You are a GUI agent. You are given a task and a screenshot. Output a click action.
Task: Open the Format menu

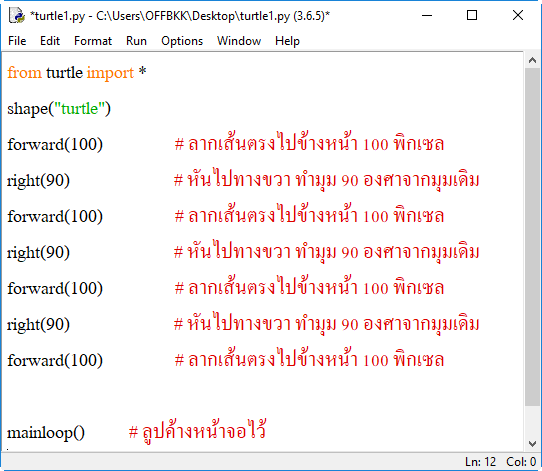tap(93, 41)
